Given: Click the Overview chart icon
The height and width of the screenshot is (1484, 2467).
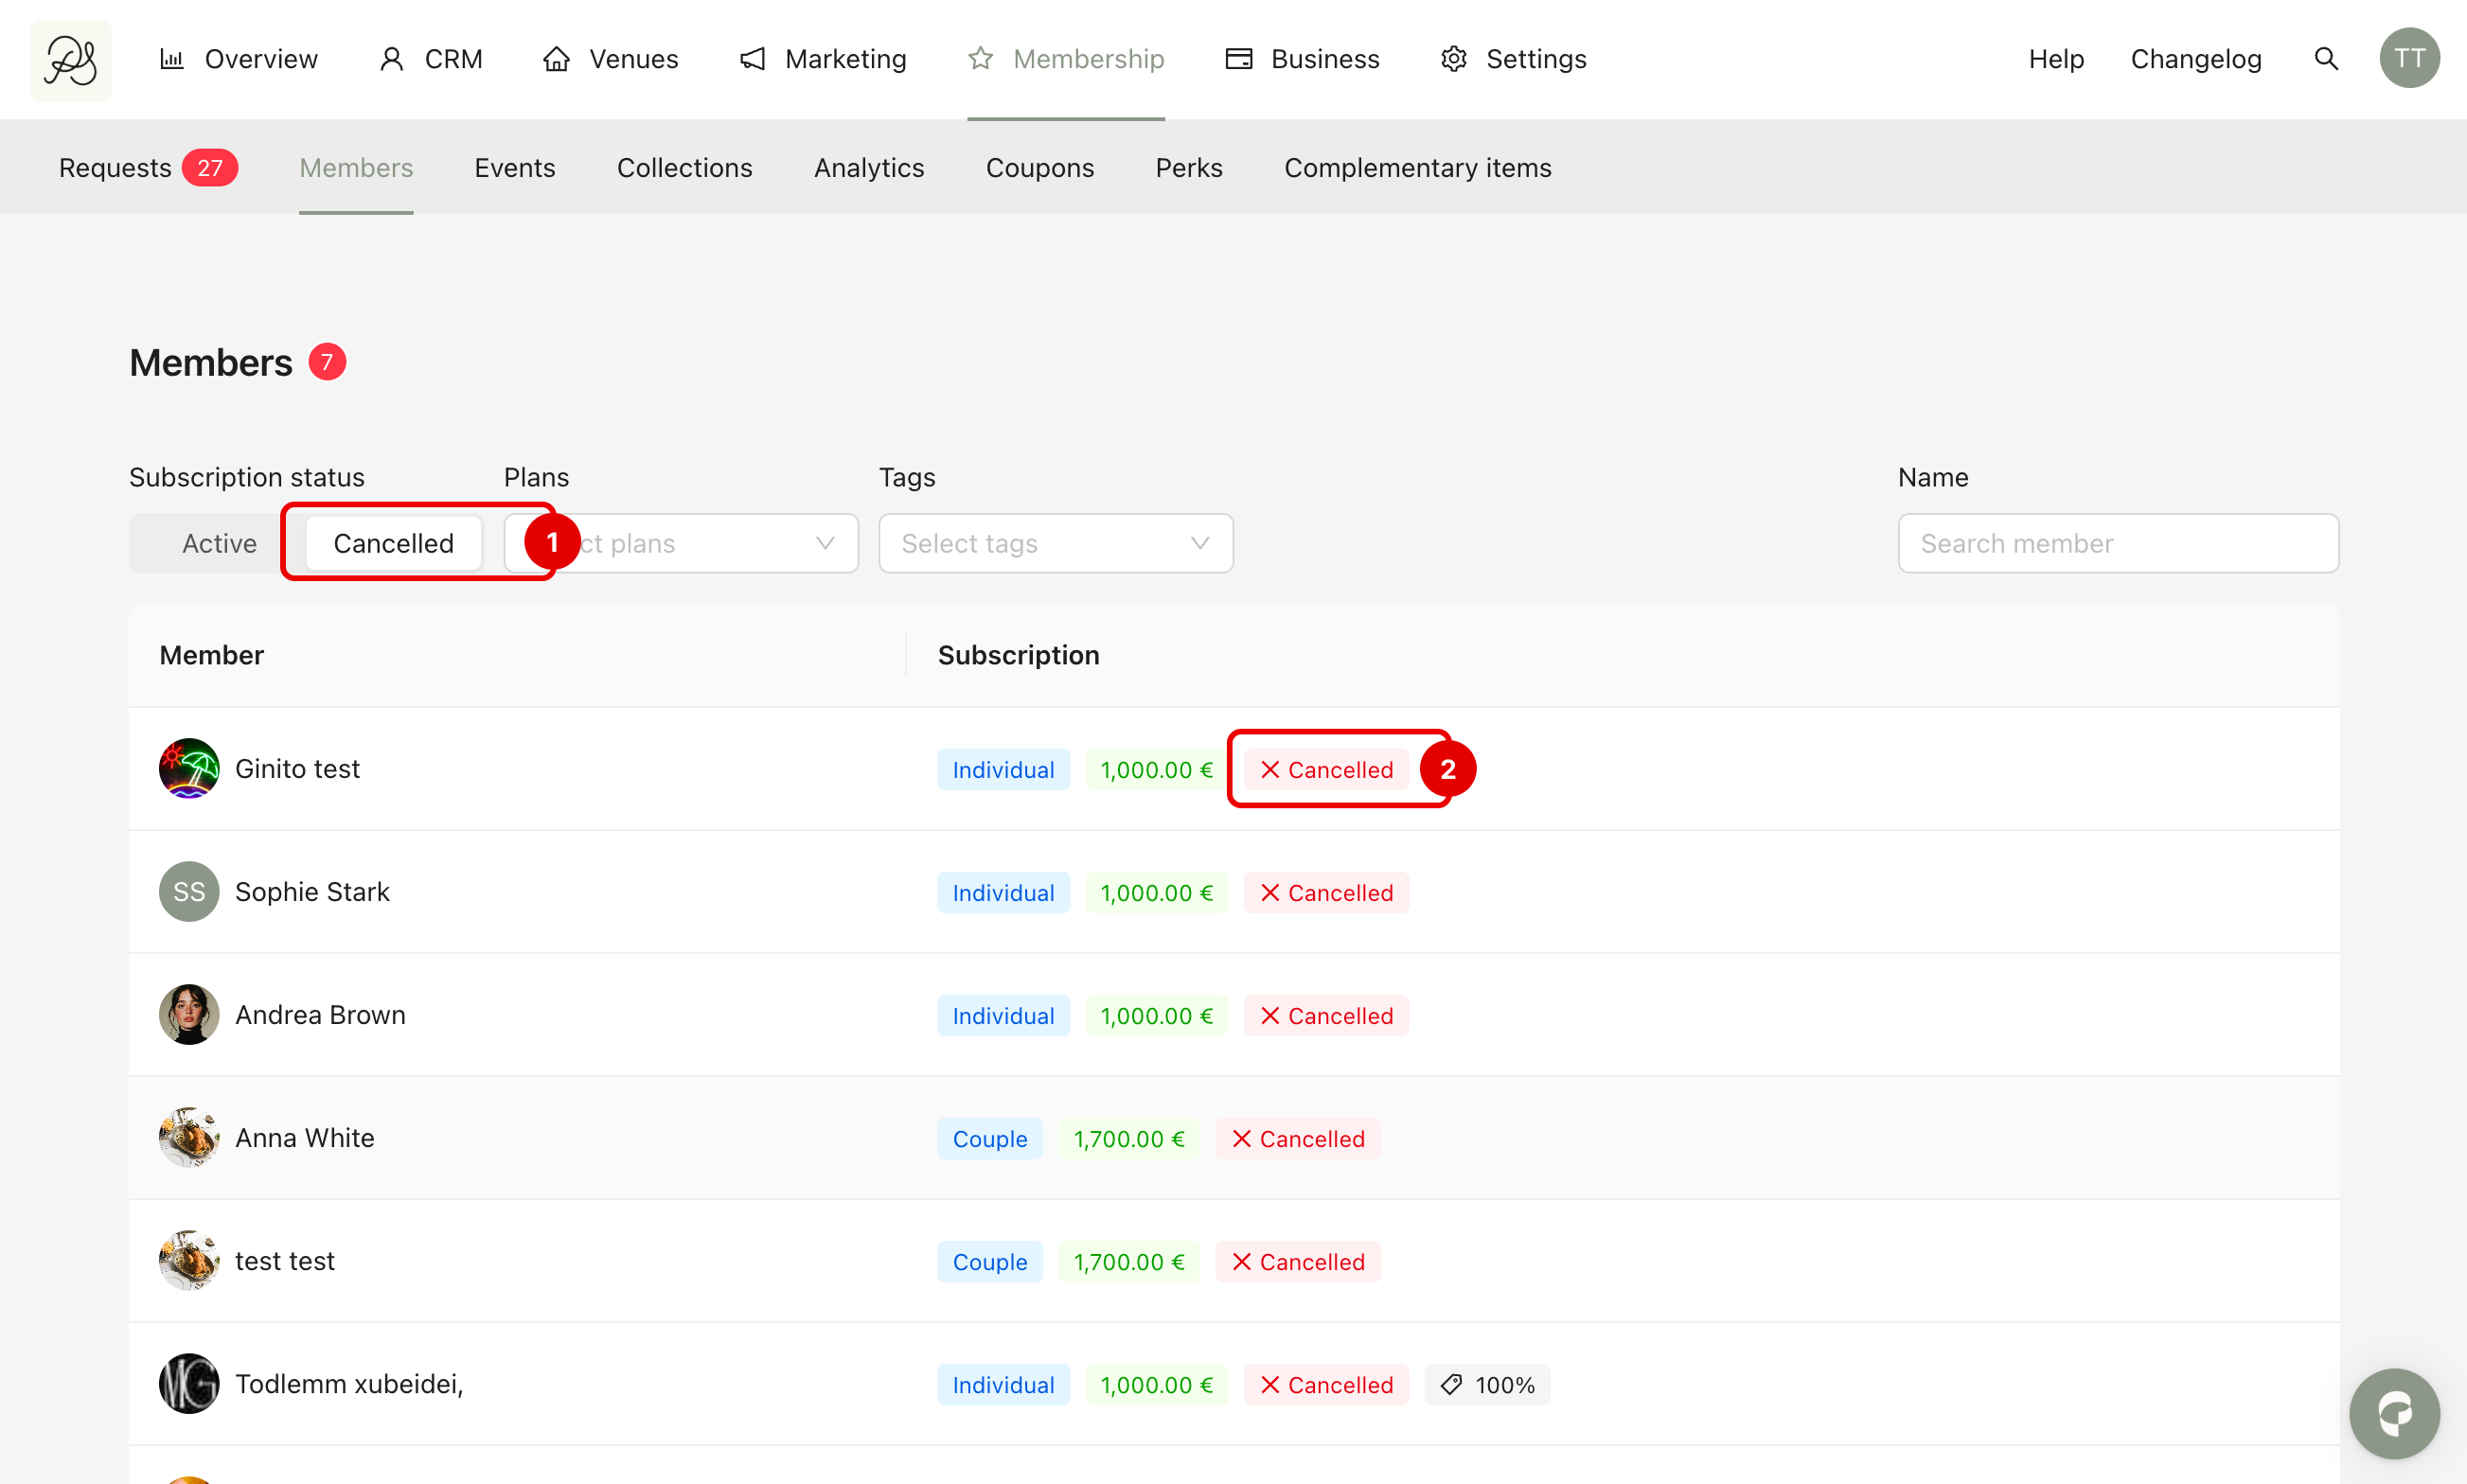Looking at the screenshot, I should 172,59.
